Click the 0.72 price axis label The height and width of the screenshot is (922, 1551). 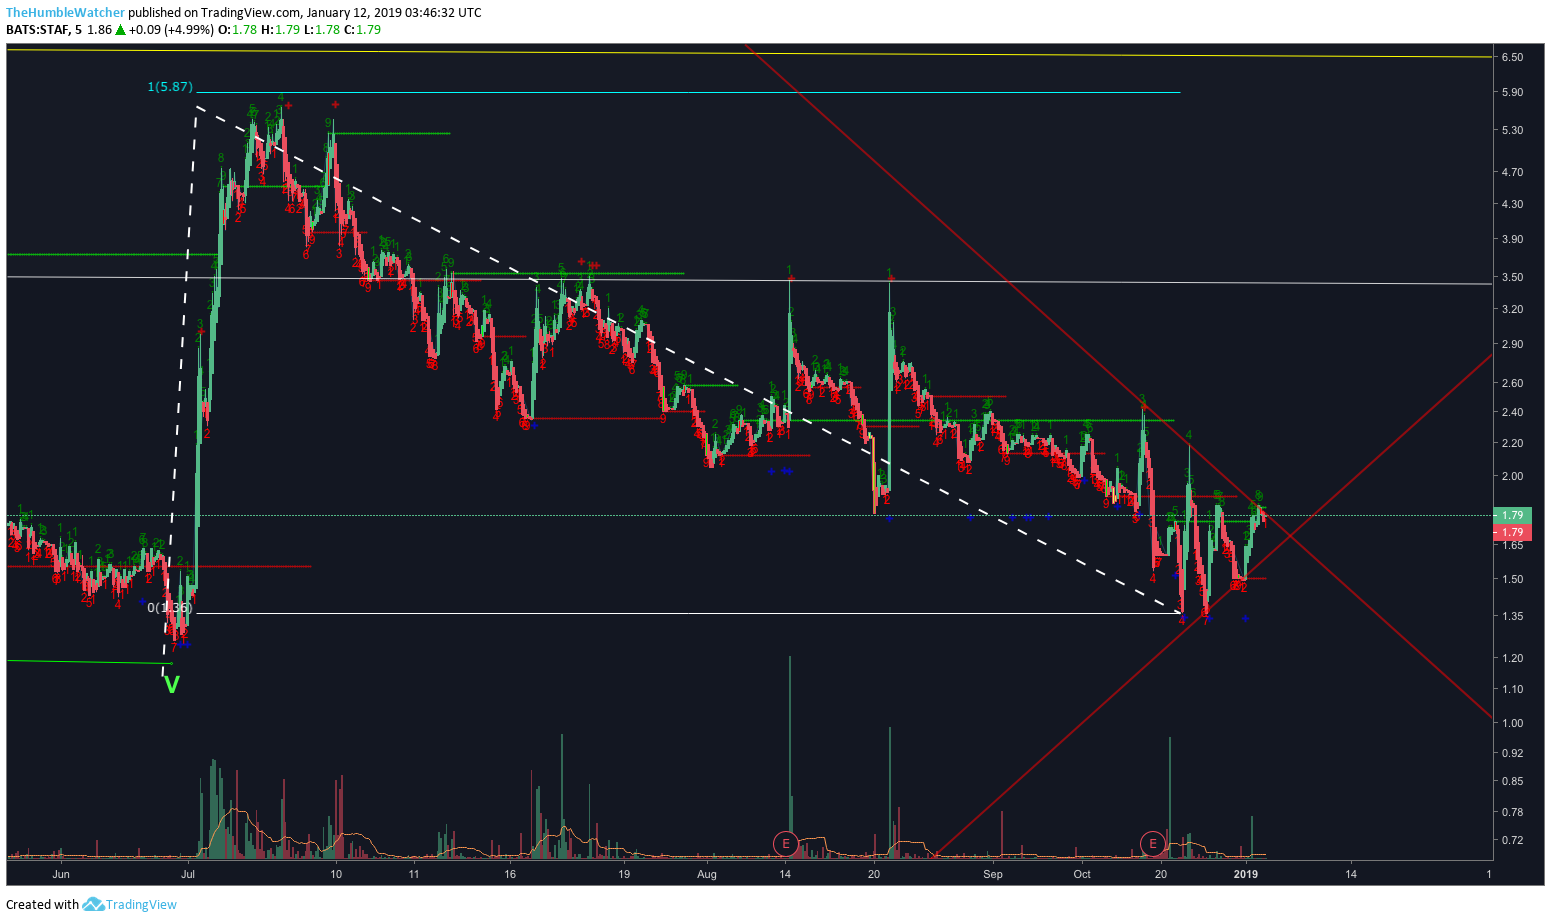[x=1512, y=841]
